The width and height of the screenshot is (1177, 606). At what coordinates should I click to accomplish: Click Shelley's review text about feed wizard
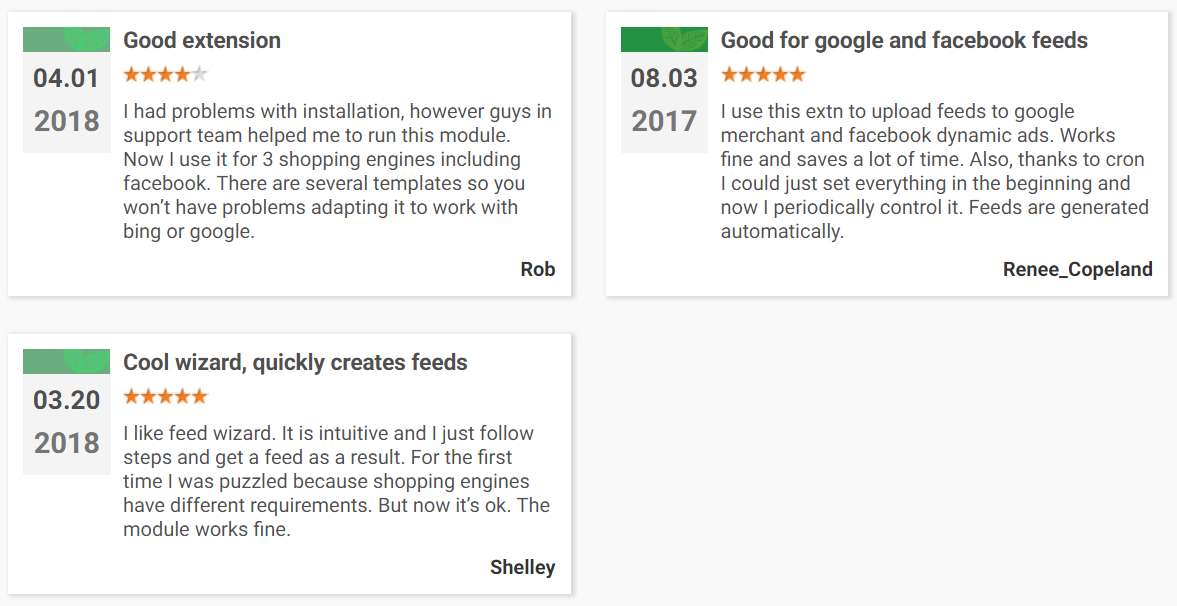(336, 481)
